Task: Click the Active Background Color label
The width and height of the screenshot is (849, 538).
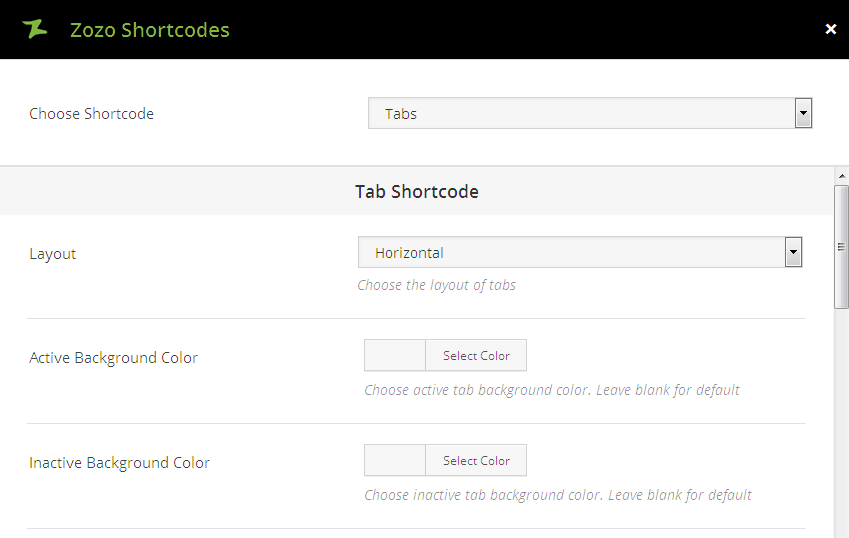Action: [114, 358]
